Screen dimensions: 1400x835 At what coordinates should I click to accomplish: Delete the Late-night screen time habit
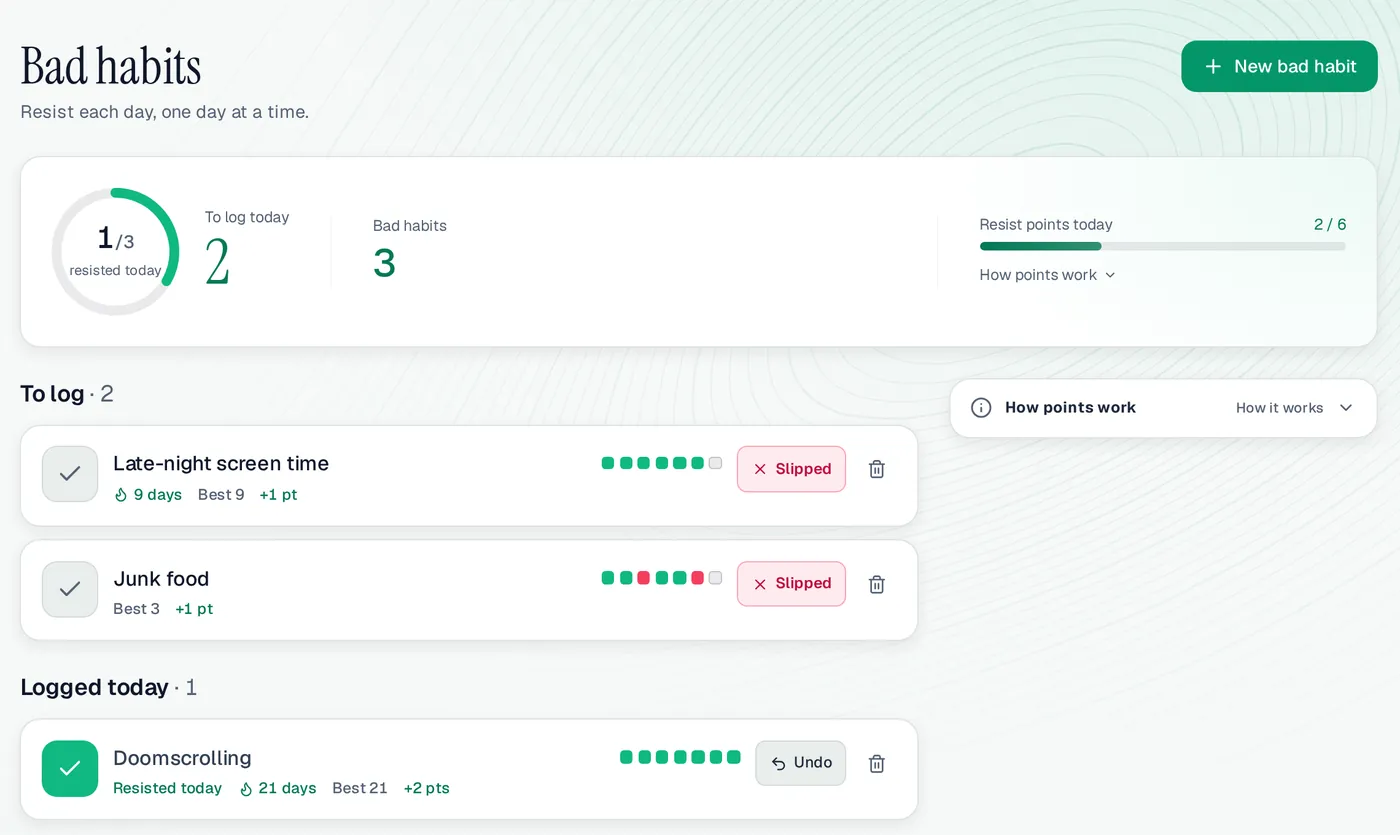pyautogui.click(x=877, y=469)
